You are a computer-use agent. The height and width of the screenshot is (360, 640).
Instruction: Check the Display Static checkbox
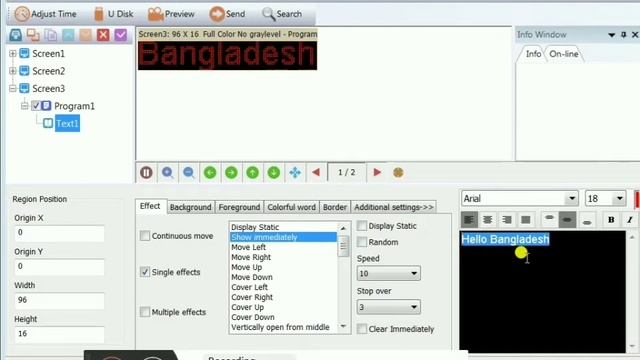point(362,226)
